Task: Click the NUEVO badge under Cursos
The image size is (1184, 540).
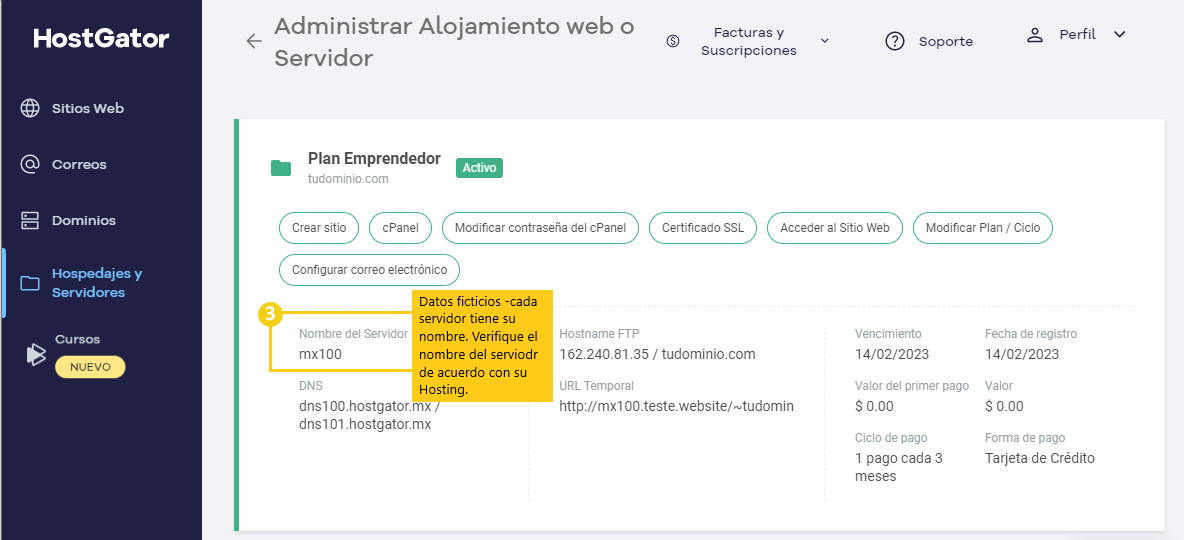Action: 90,367
